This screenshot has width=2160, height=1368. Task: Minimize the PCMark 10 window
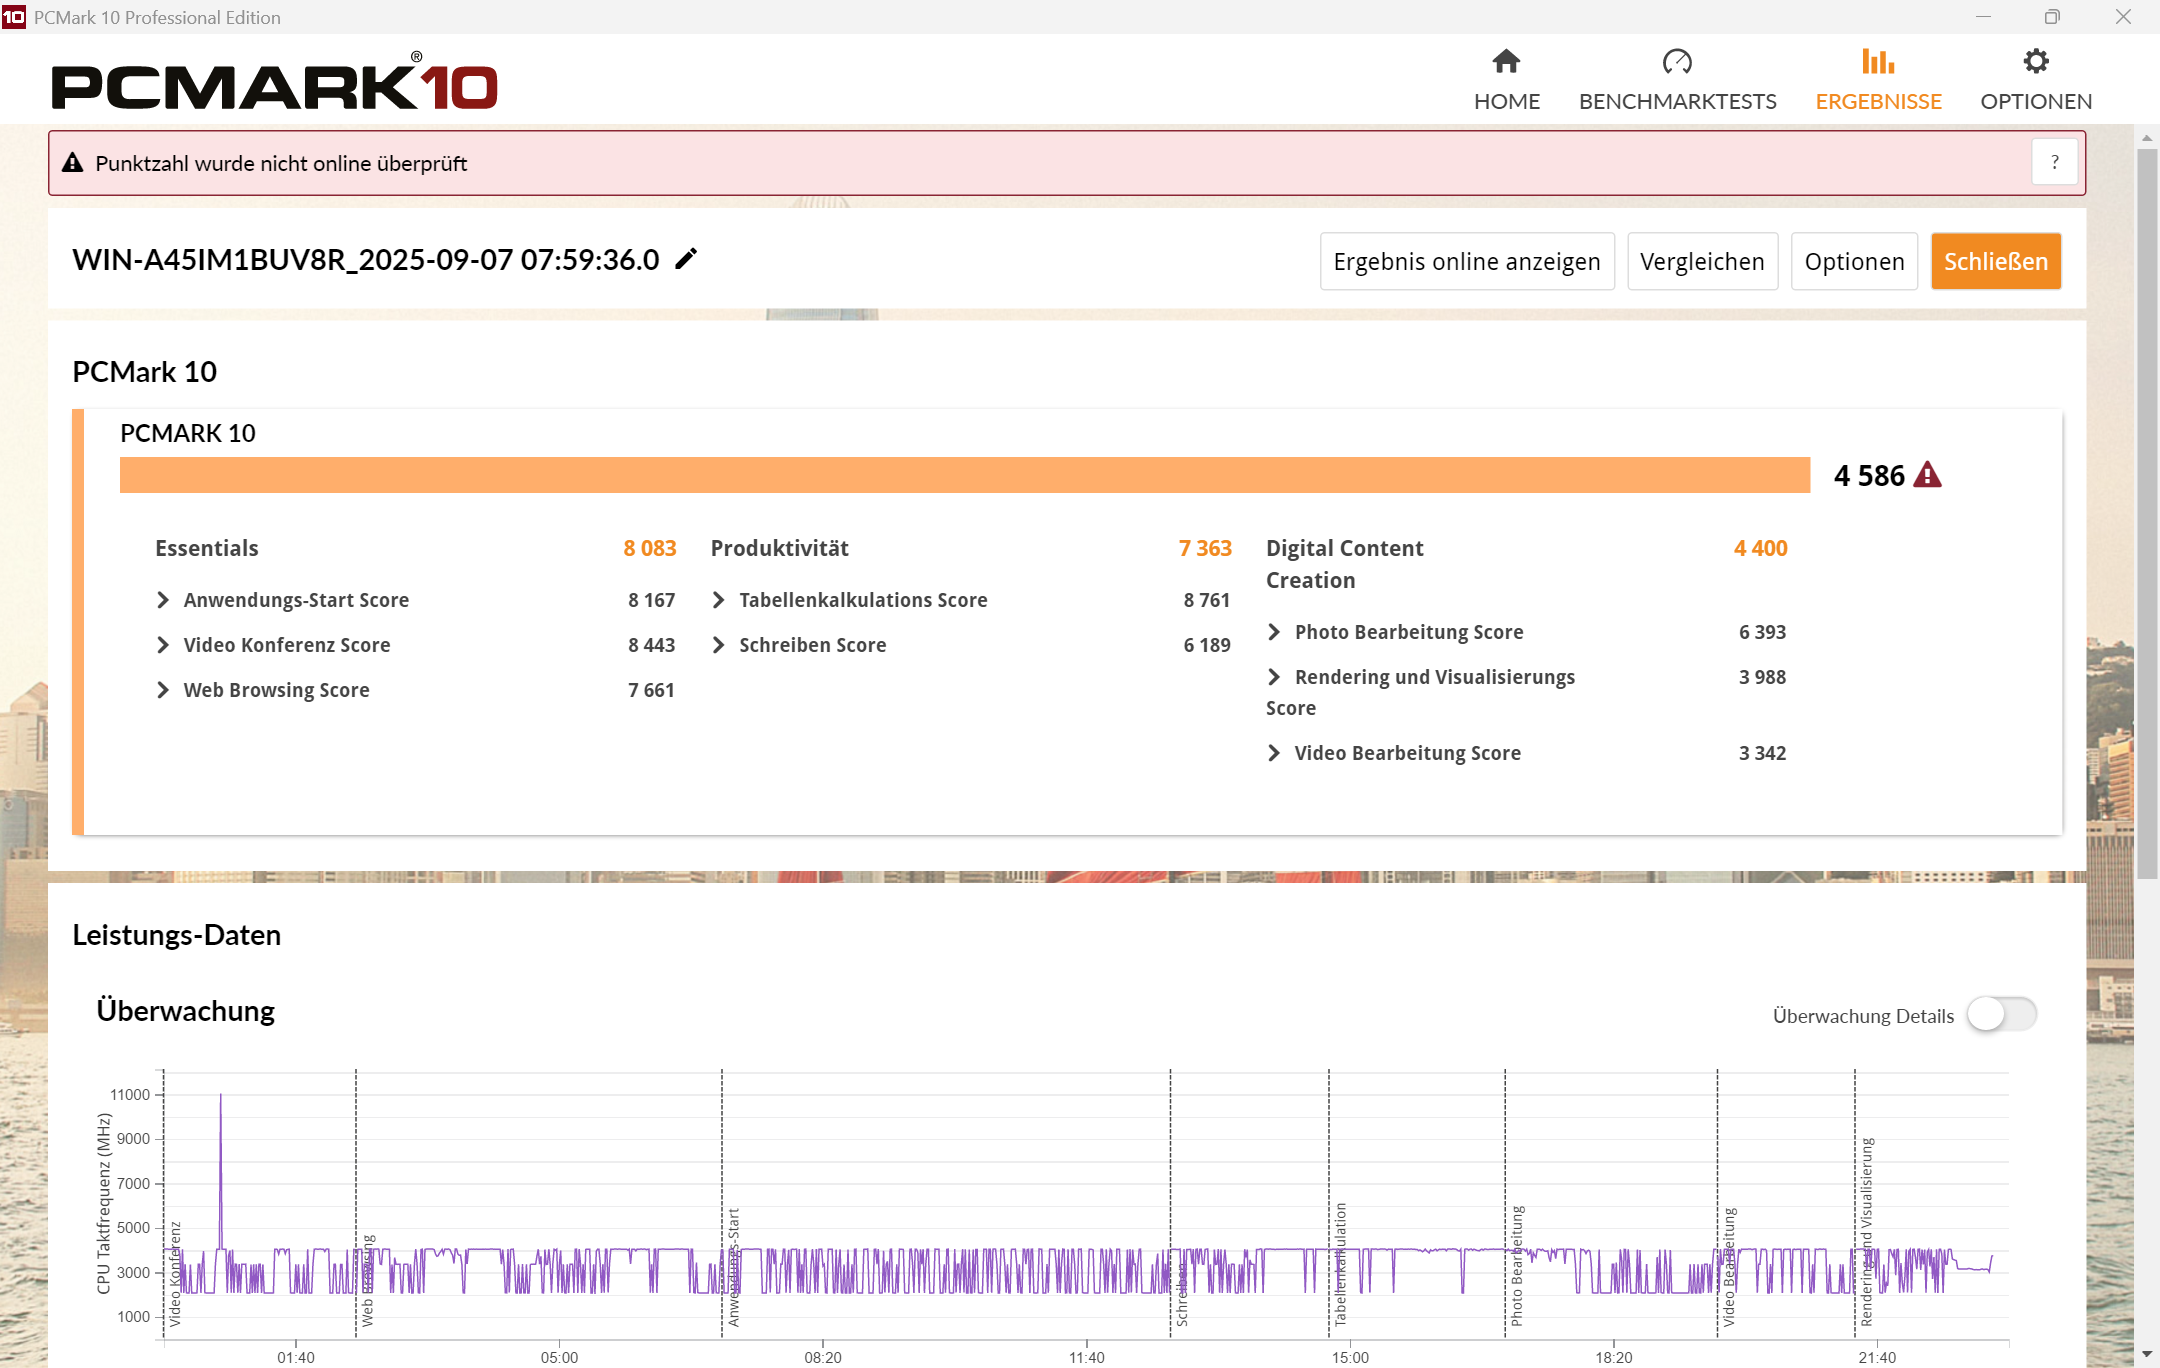(x=1983, y=17)
